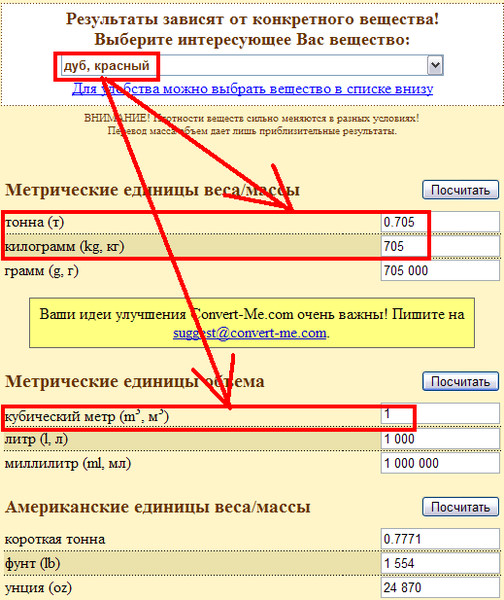Open the substance dropdown showing дуб, красный
This screenshot has width=504, height=600.
(252, 65)
